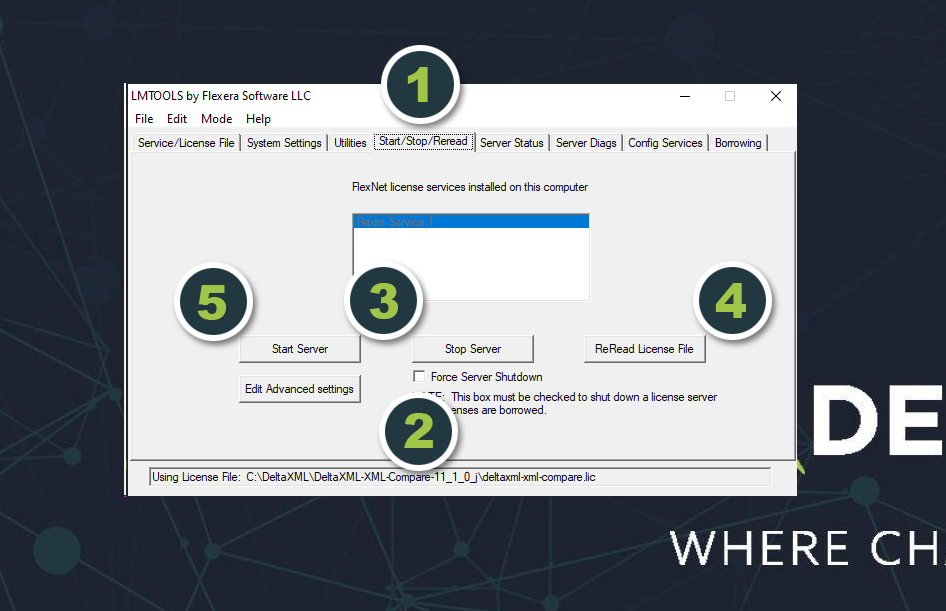Close the LMTOOLS window
The image size is (946, 611).
(x=775, y=96)
